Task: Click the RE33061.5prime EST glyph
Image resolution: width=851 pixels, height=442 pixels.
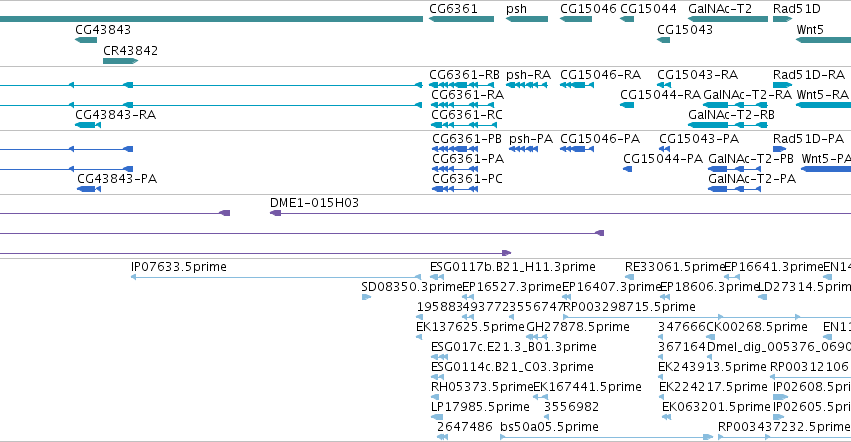Action: [x=630, y=277]
